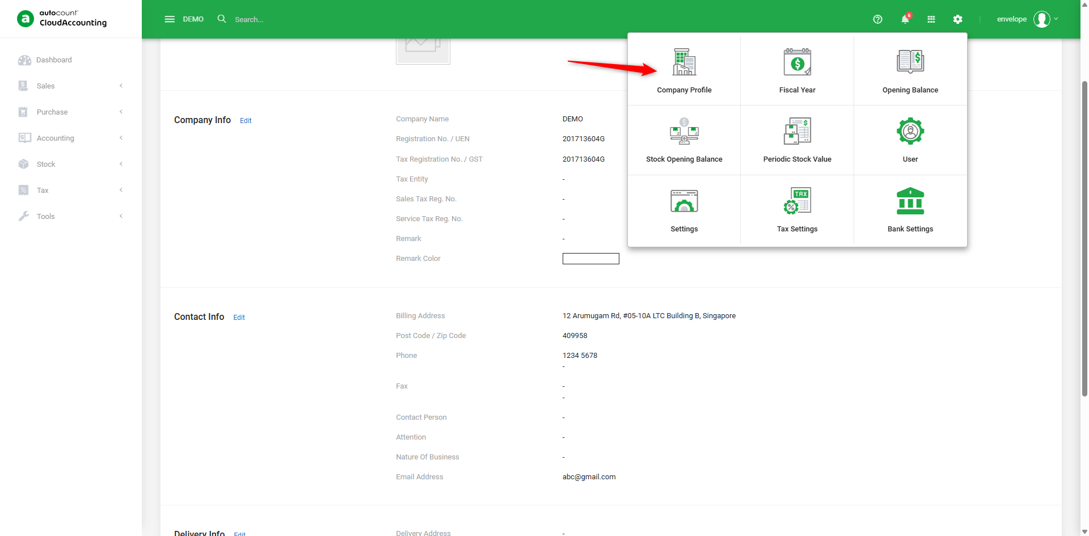
Task: Open Stock Opening Balance option
Action: coord(684,140)
